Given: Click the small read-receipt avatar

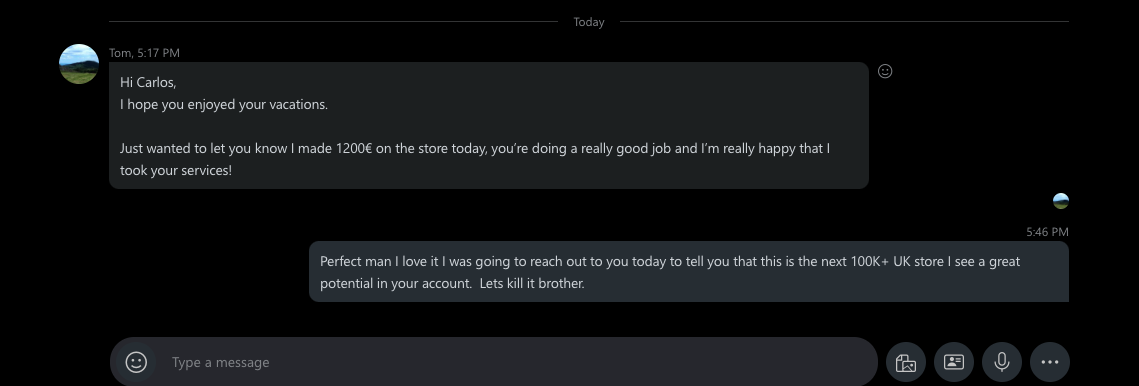Looking at the screenshot, I should [x=1061, y=201].
